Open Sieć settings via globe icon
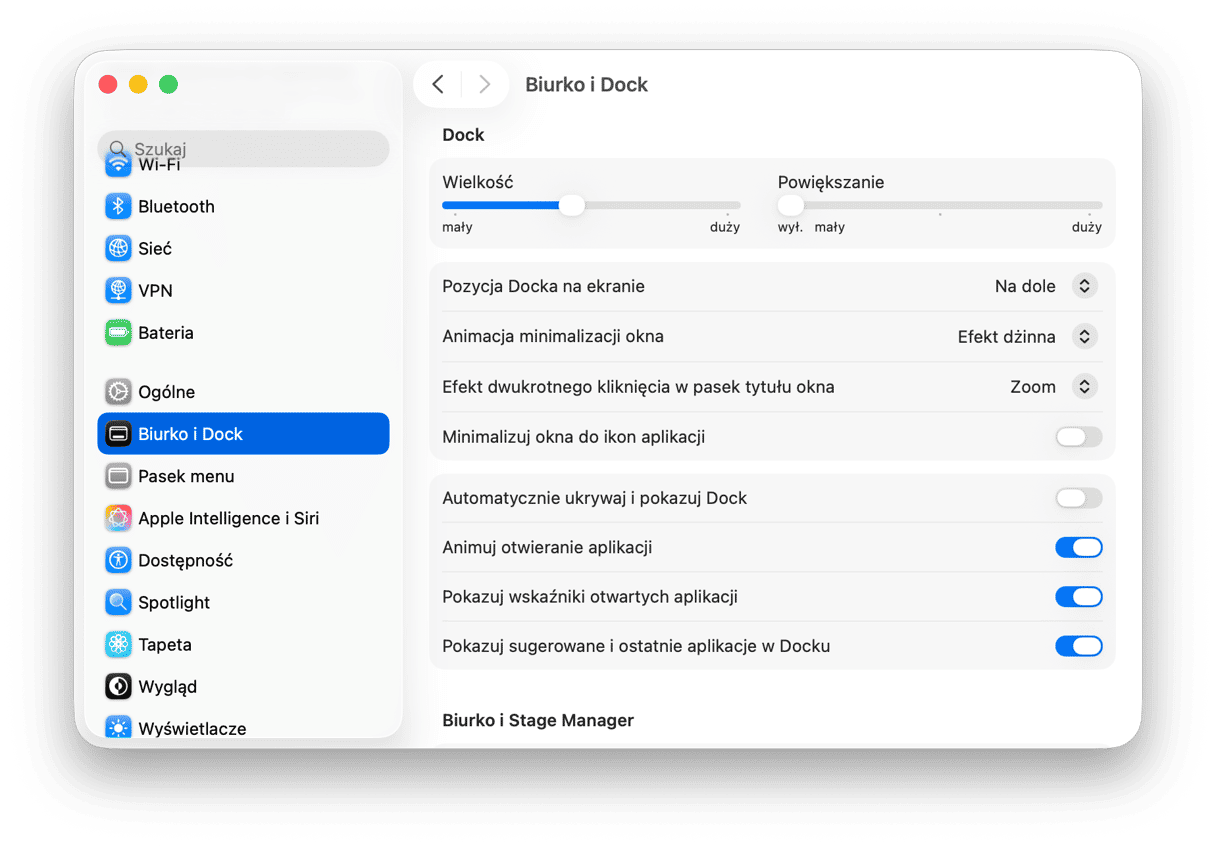The height and width of the screenshot is (846, 1216). coord(119,248)
